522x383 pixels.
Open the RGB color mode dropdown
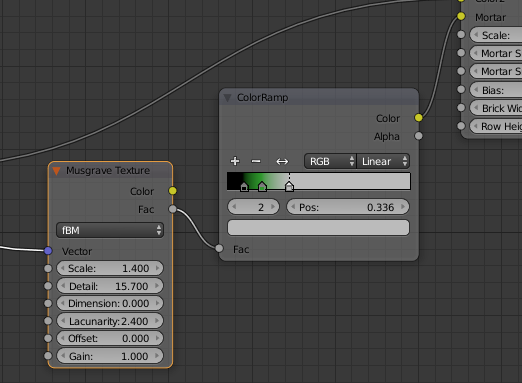coord(330,161)
